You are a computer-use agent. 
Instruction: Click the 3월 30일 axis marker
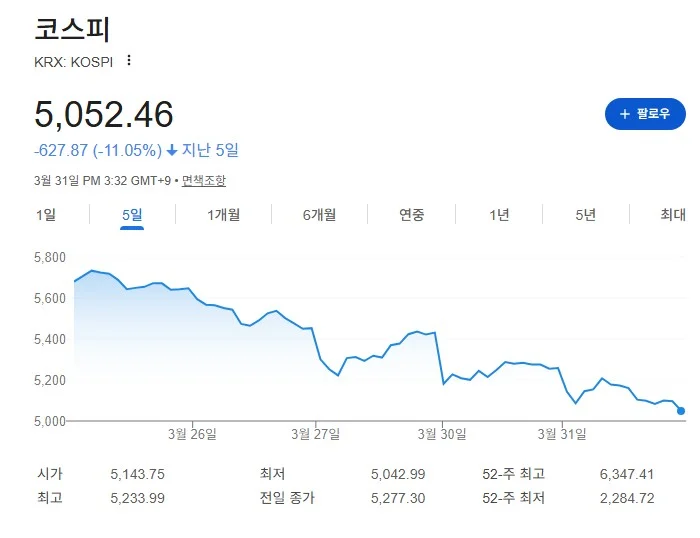(442, 434)
